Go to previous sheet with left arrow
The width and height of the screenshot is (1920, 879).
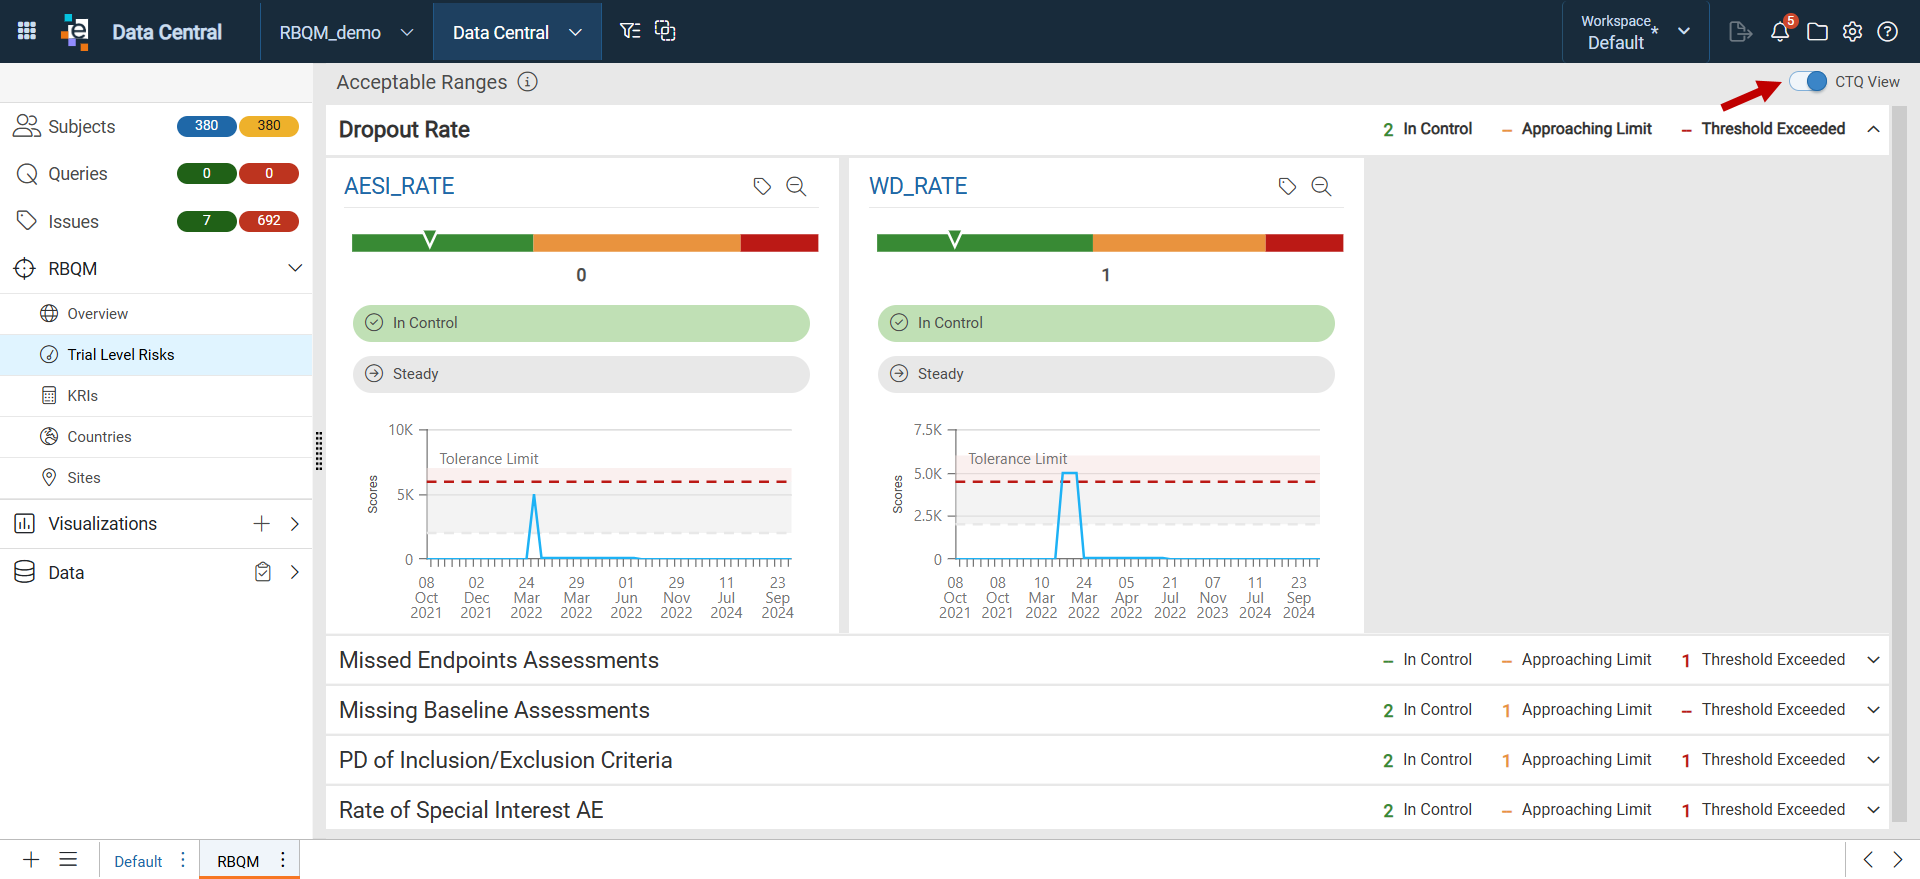pos(1868,860)
